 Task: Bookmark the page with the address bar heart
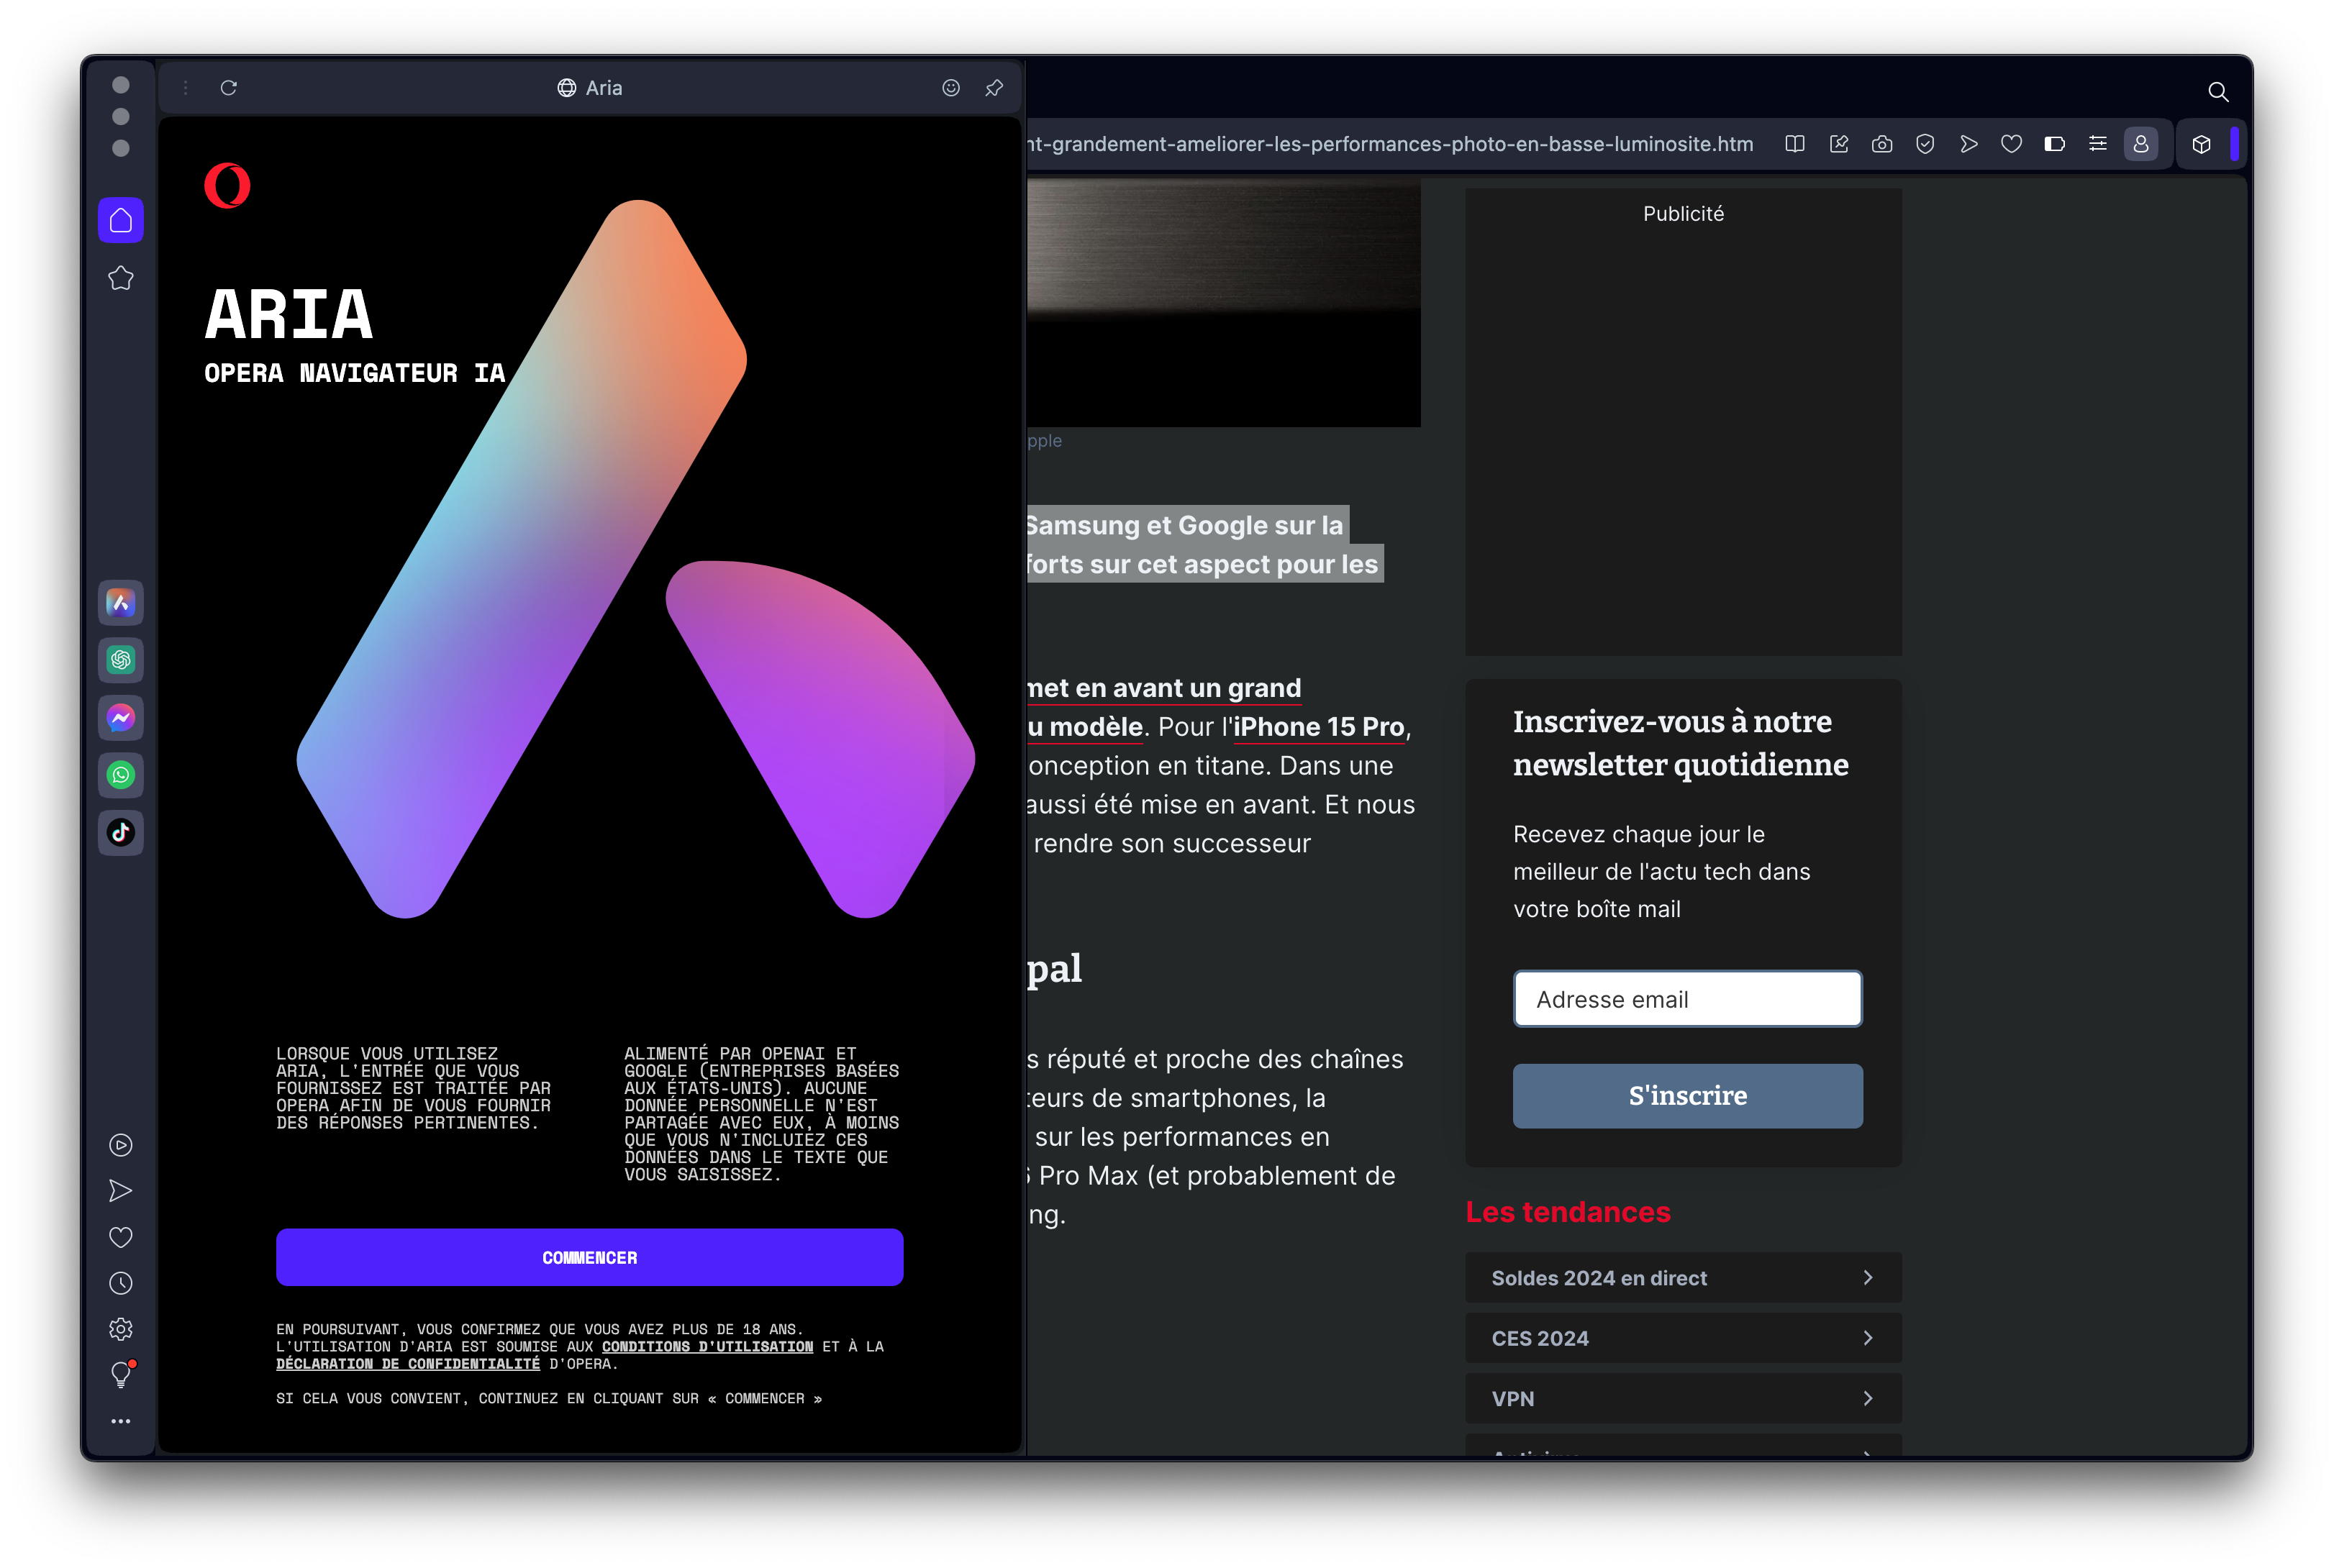click(2011, 144)
